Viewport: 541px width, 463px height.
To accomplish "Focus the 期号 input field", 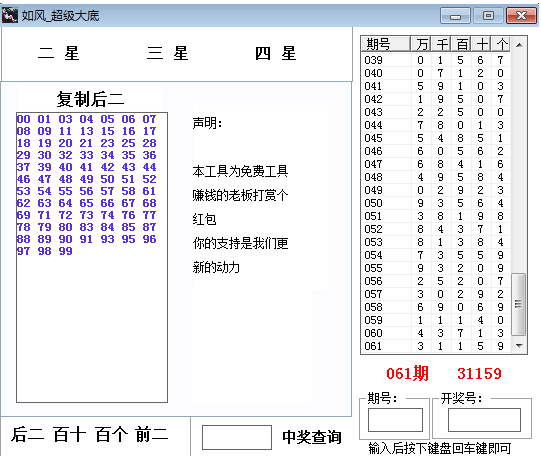I will [395, 420].
